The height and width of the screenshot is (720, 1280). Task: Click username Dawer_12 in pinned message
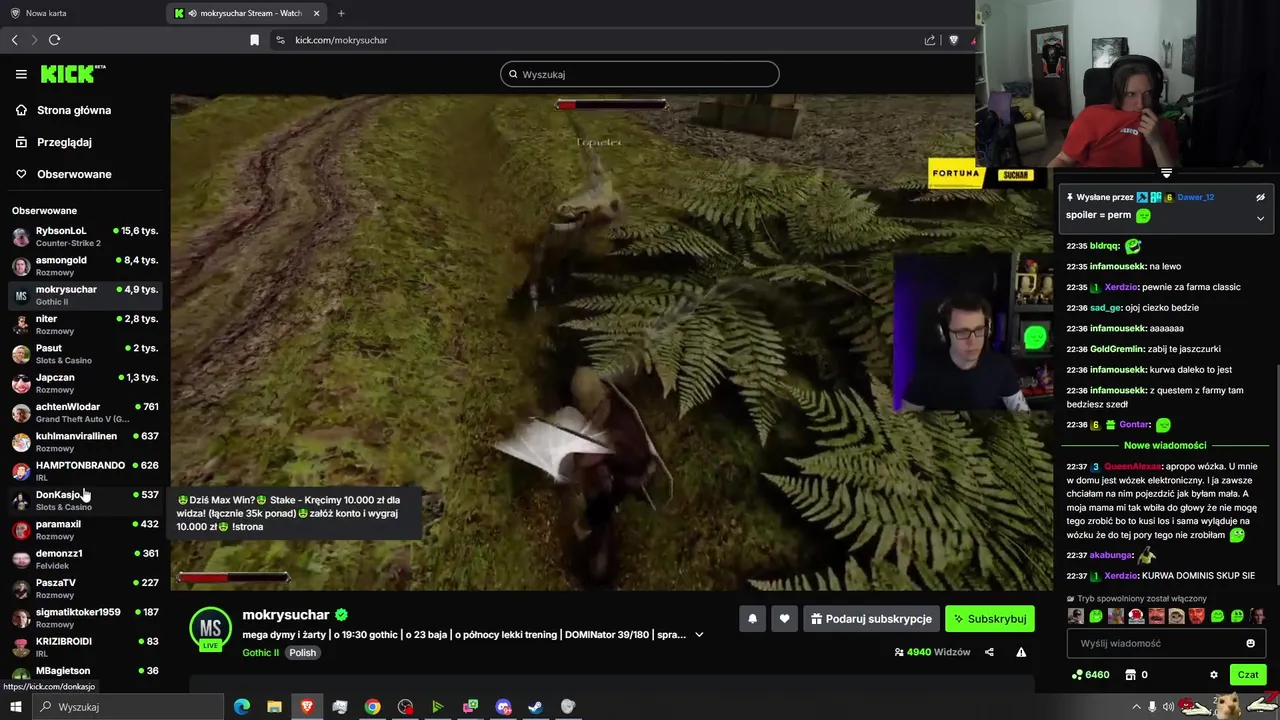(x=1195, y=197)
